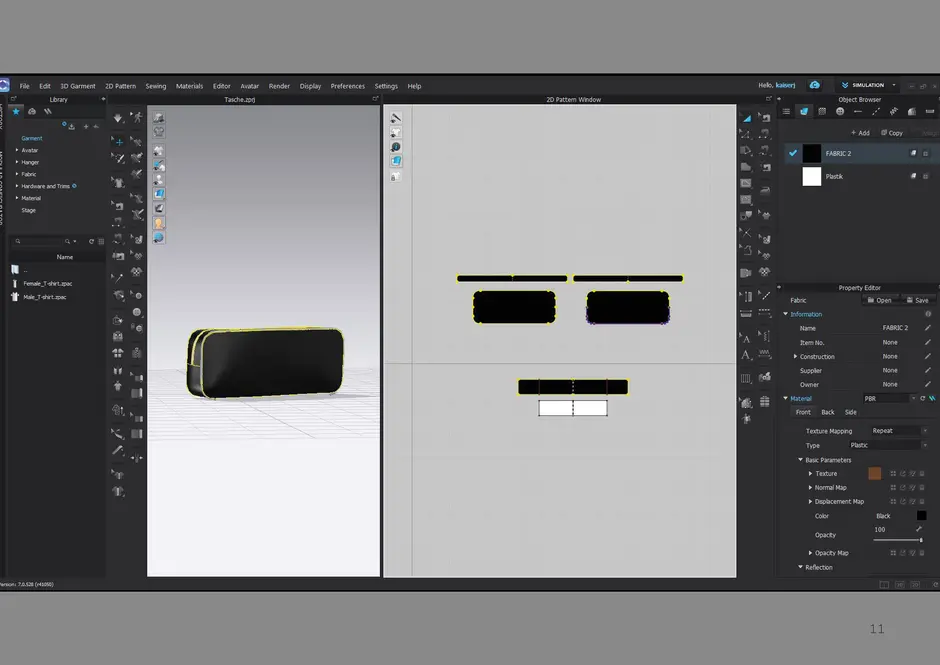Select the Fabric tab icon in Object Browser
This screenshot has height=665, width=940.
pyautogui.click(x=804, y=112)
